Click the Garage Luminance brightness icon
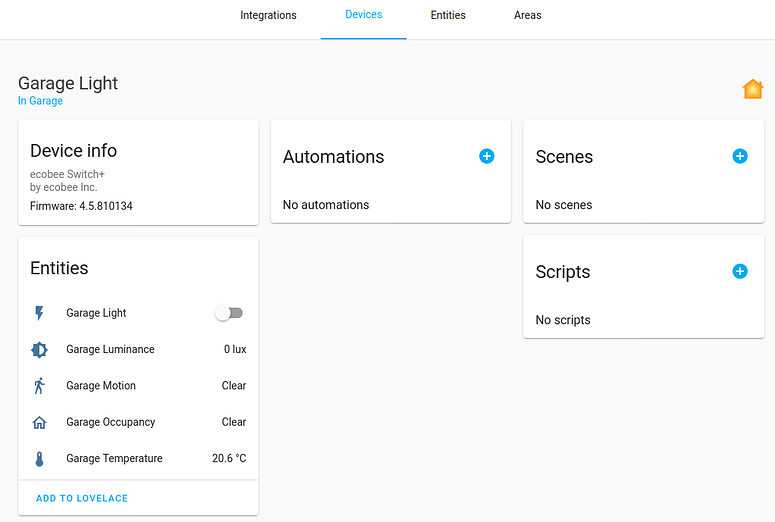 (40, 349)
